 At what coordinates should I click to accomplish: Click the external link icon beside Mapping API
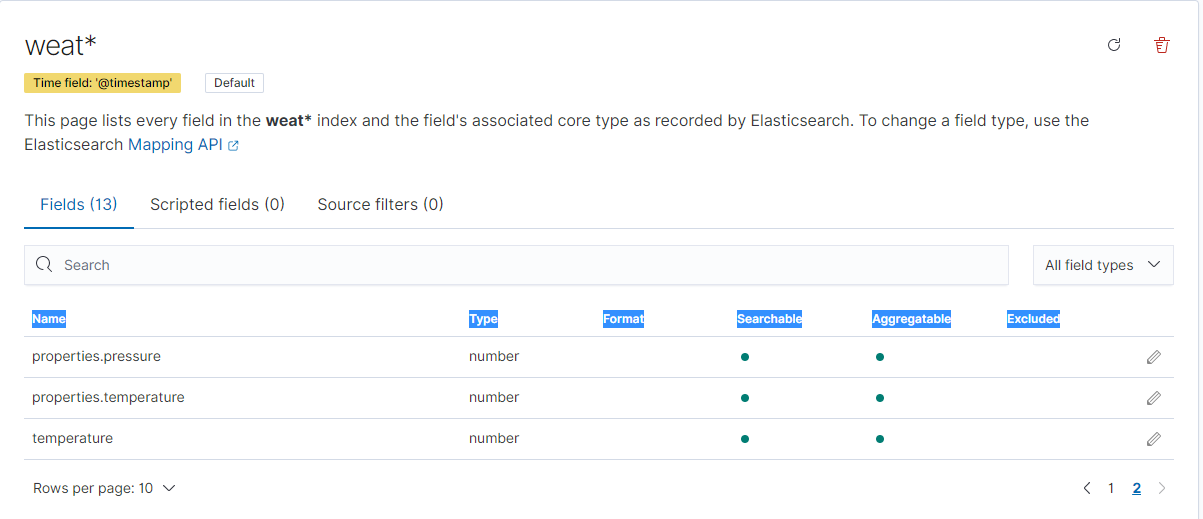(x=233, y=146)
